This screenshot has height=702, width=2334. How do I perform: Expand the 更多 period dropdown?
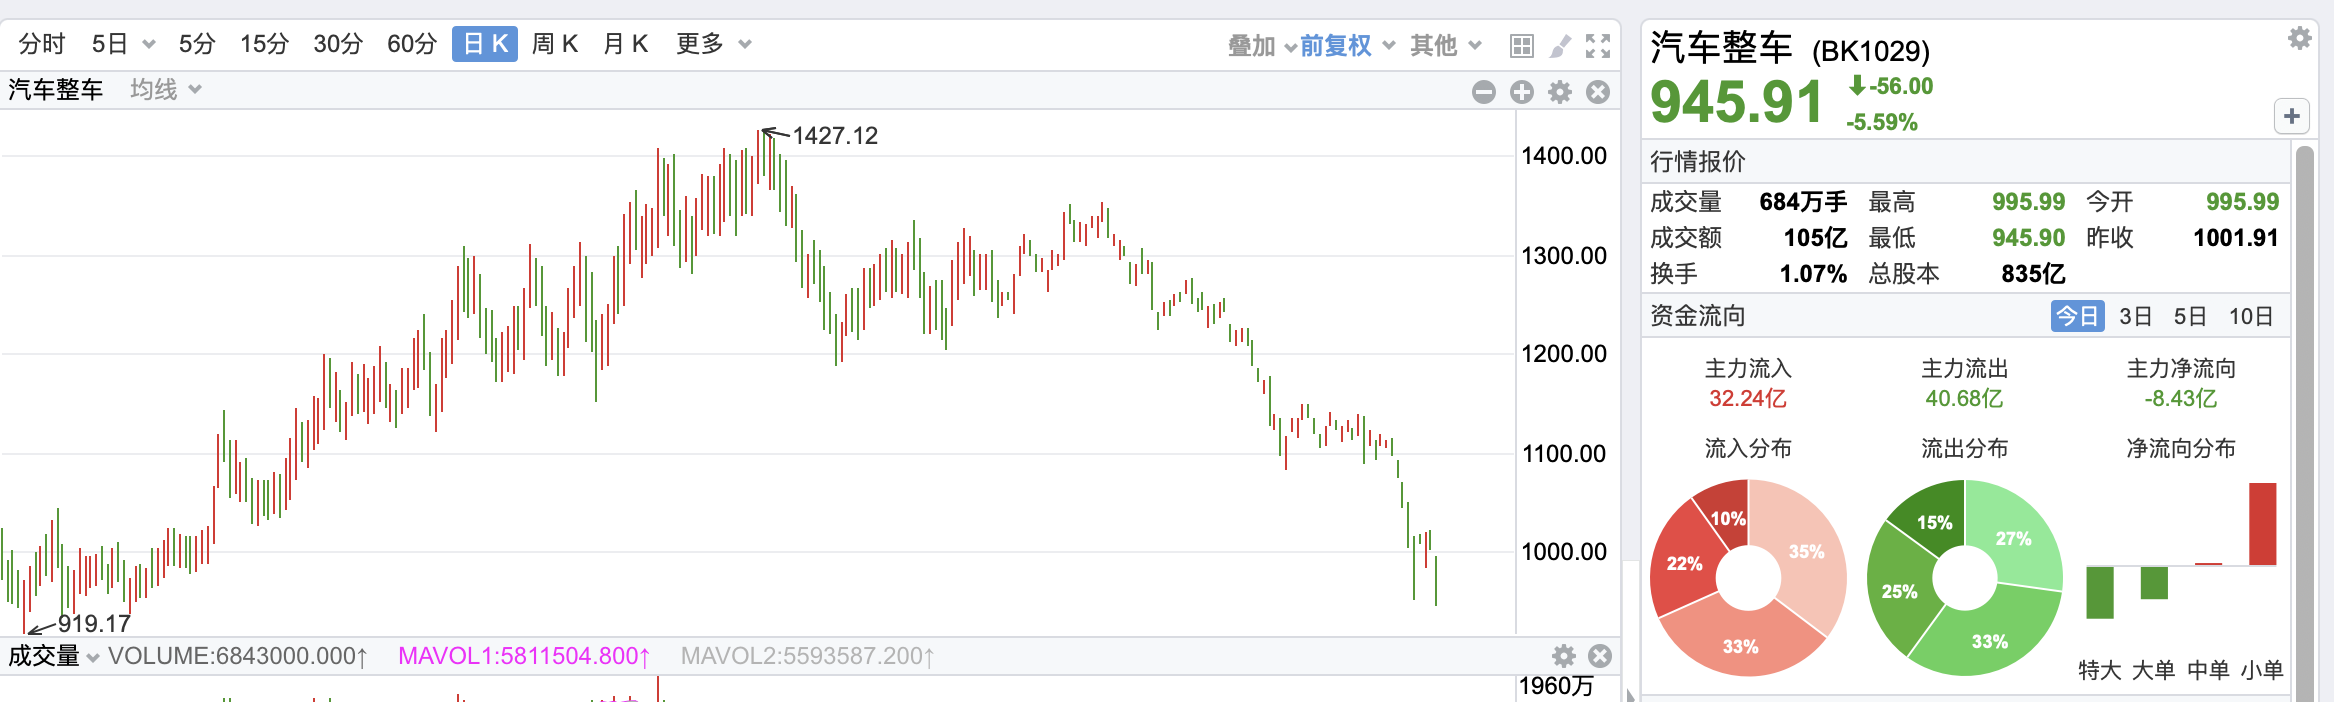click(713, 44)
